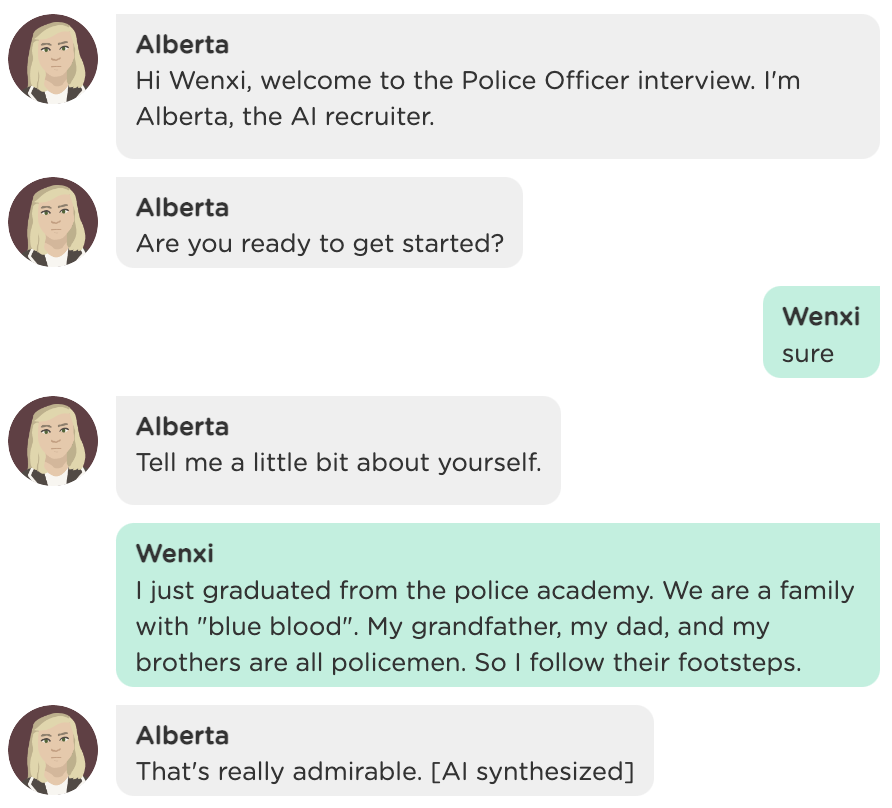Viewport: 892px width, 808px height.
Task: Click the 'Are you ready to get started?' message
Action: pyautogui.click(x=319, y=222)
